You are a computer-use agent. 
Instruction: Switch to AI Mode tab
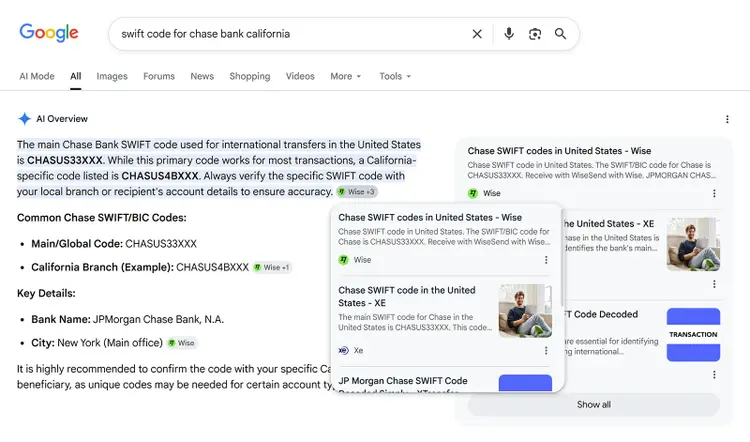[x=37, y=76]
